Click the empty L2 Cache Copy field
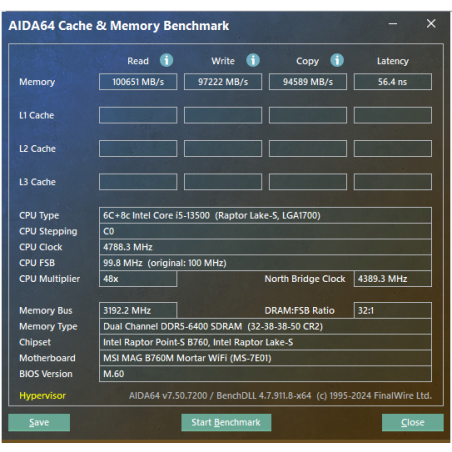This screenshot has height=452, width=452. pyautogui.click(x=308, y=148)
